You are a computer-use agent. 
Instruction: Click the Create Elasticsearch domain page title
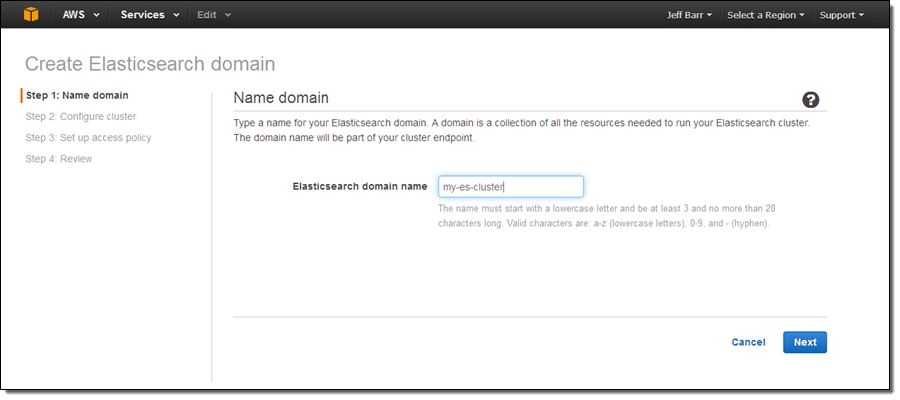pos(150,64)
